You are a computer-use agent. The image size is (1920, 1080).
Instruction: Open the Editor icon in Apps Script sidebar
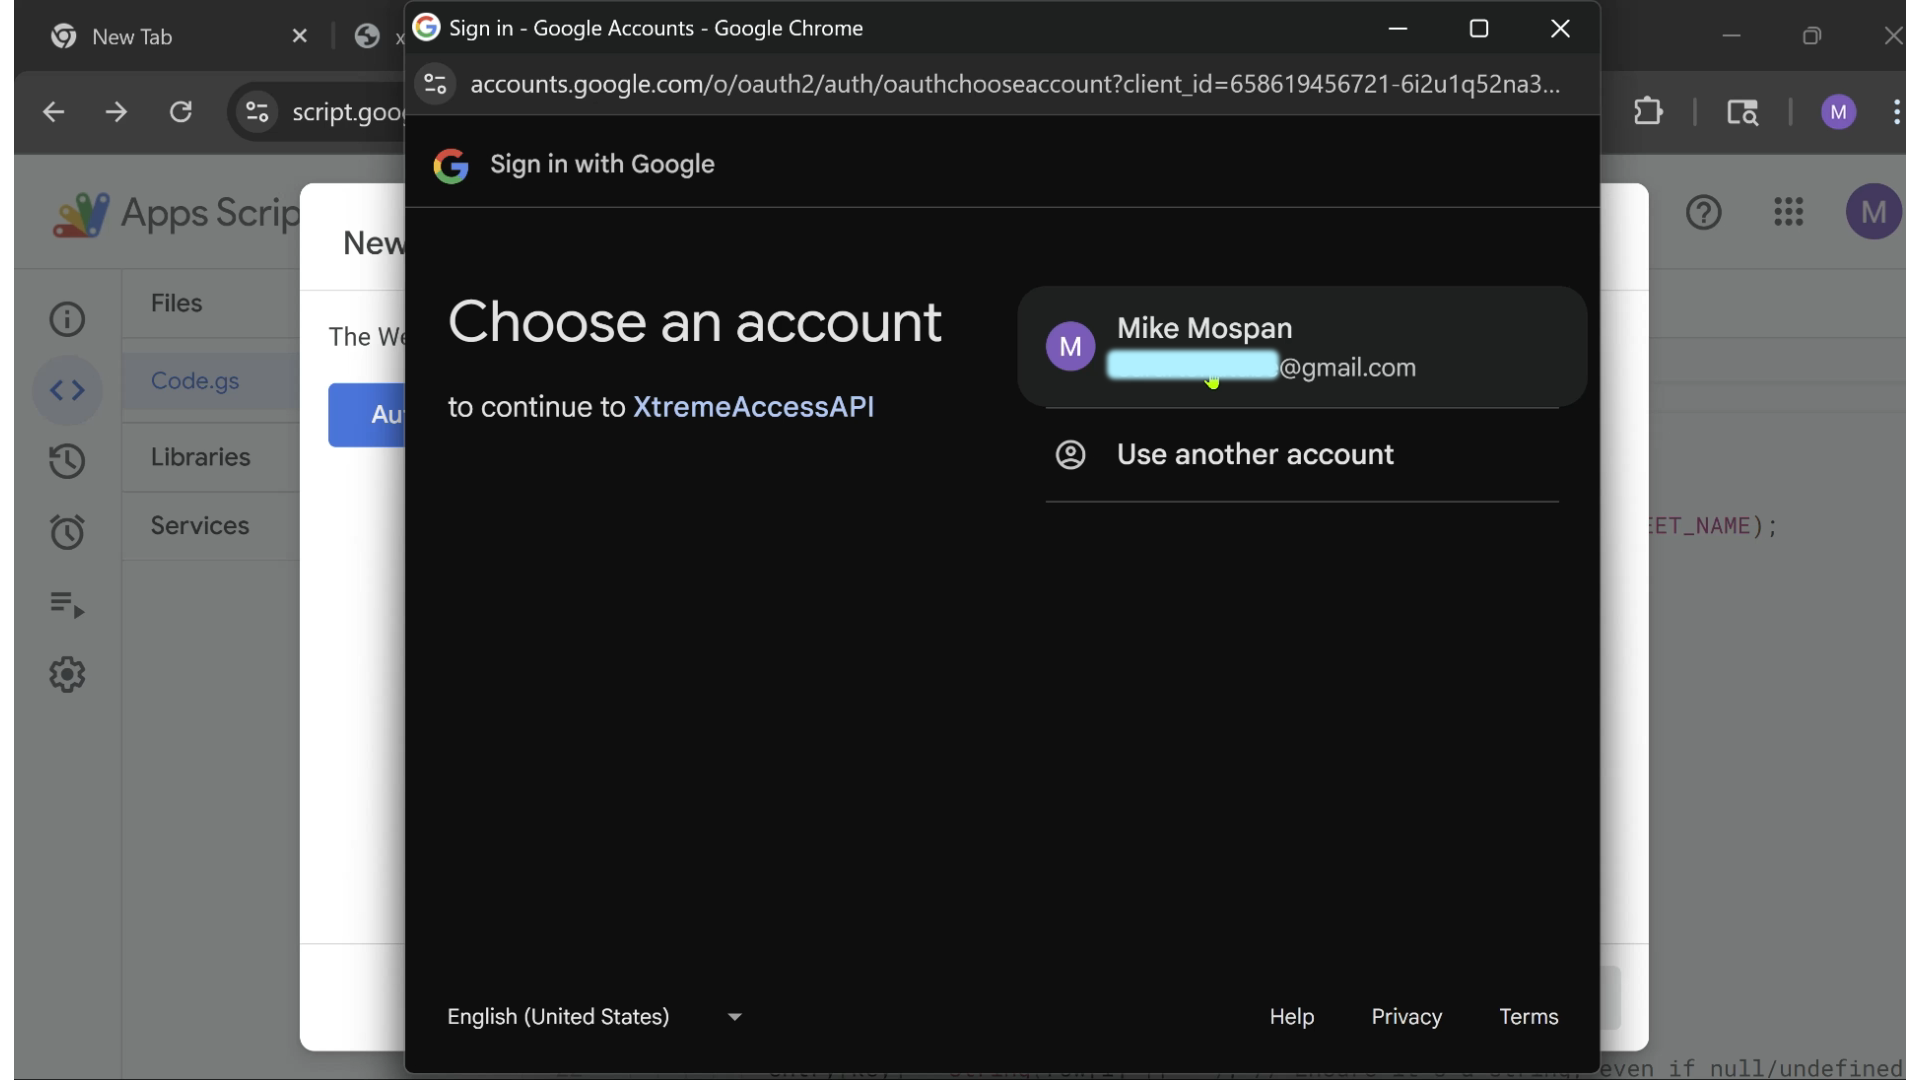click(67, 390)
